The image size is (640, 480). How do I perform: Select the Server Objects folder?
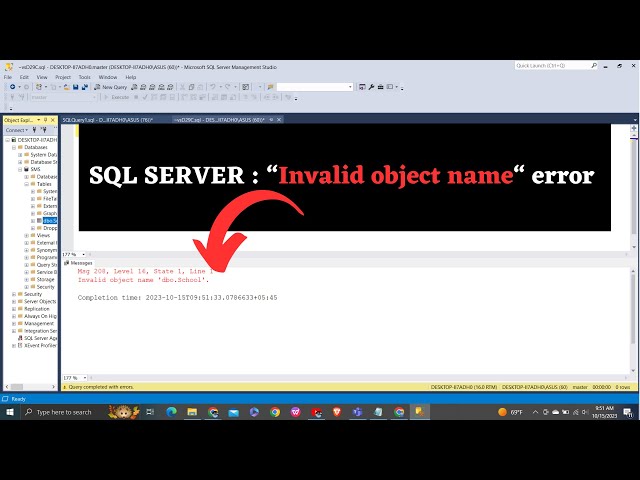pyautogui.click(x=40, y=302)
